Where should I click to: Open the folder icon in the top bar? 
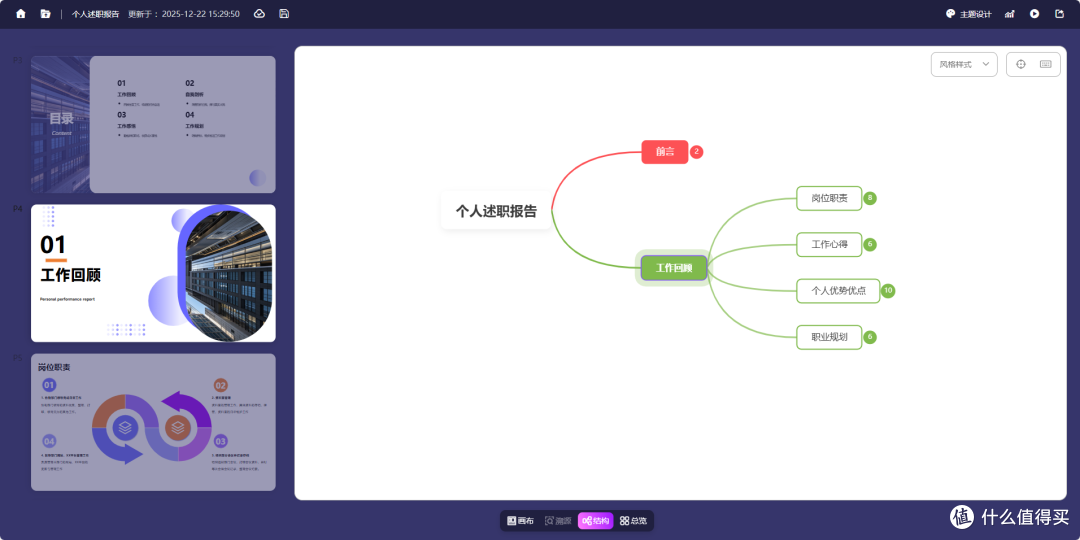(45, 14)
